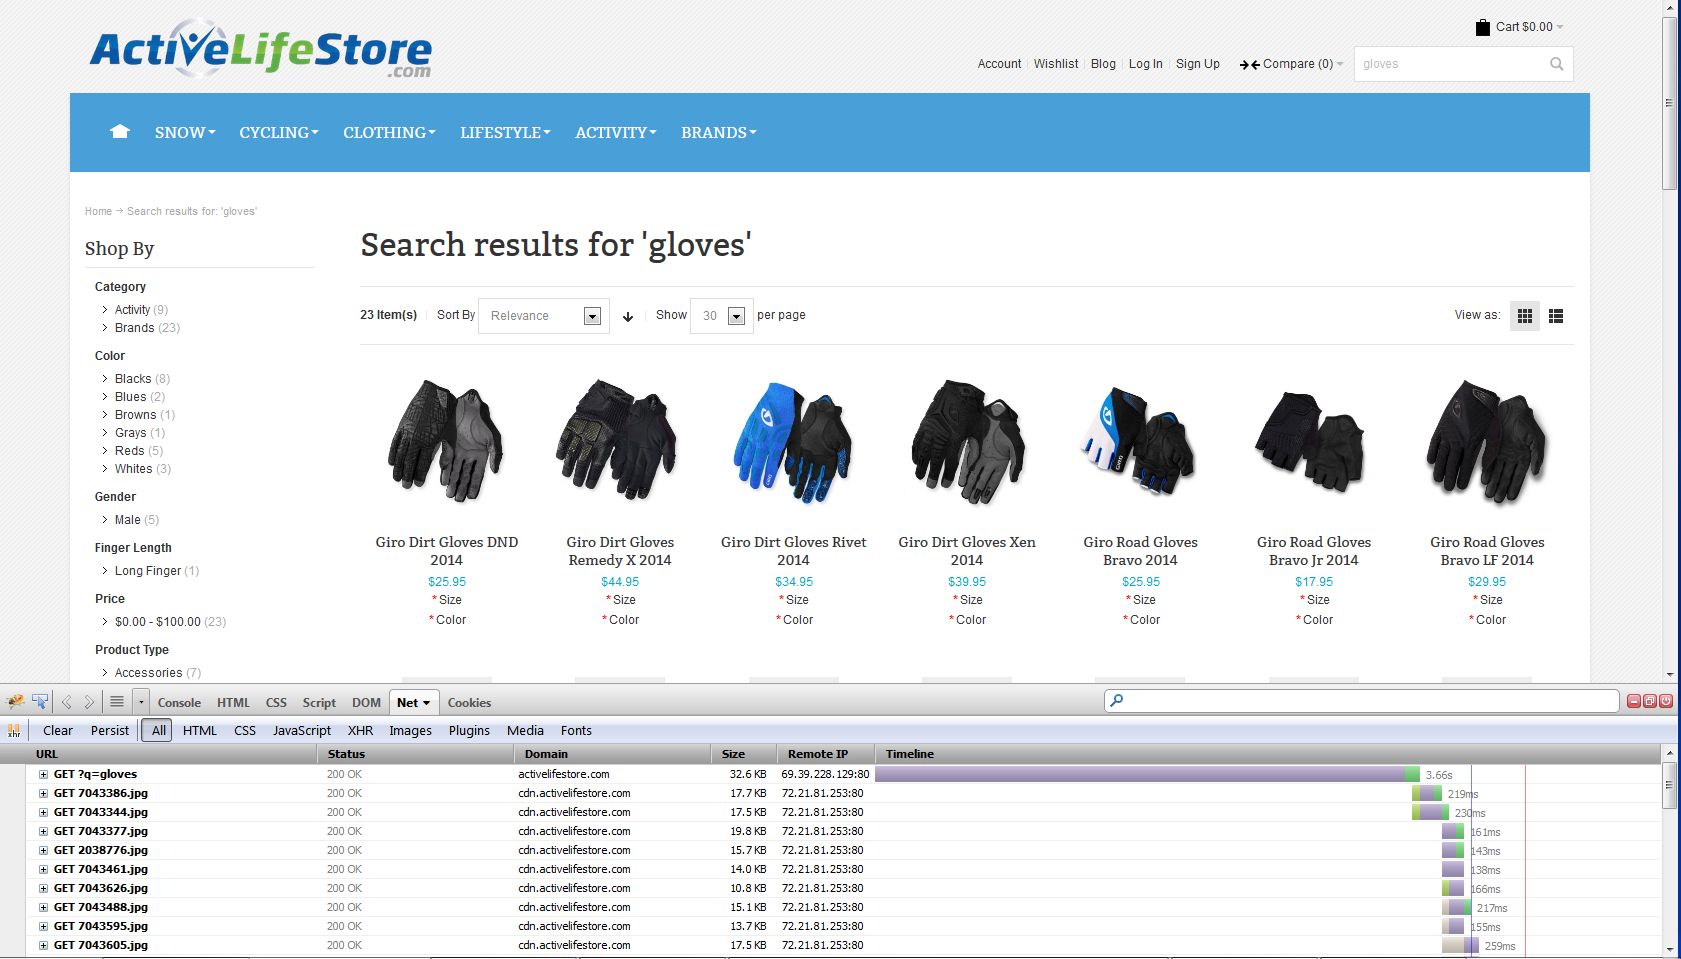Switch to grid view
The width and height of the screenshot is (1681, 959).
[1525, 316]
